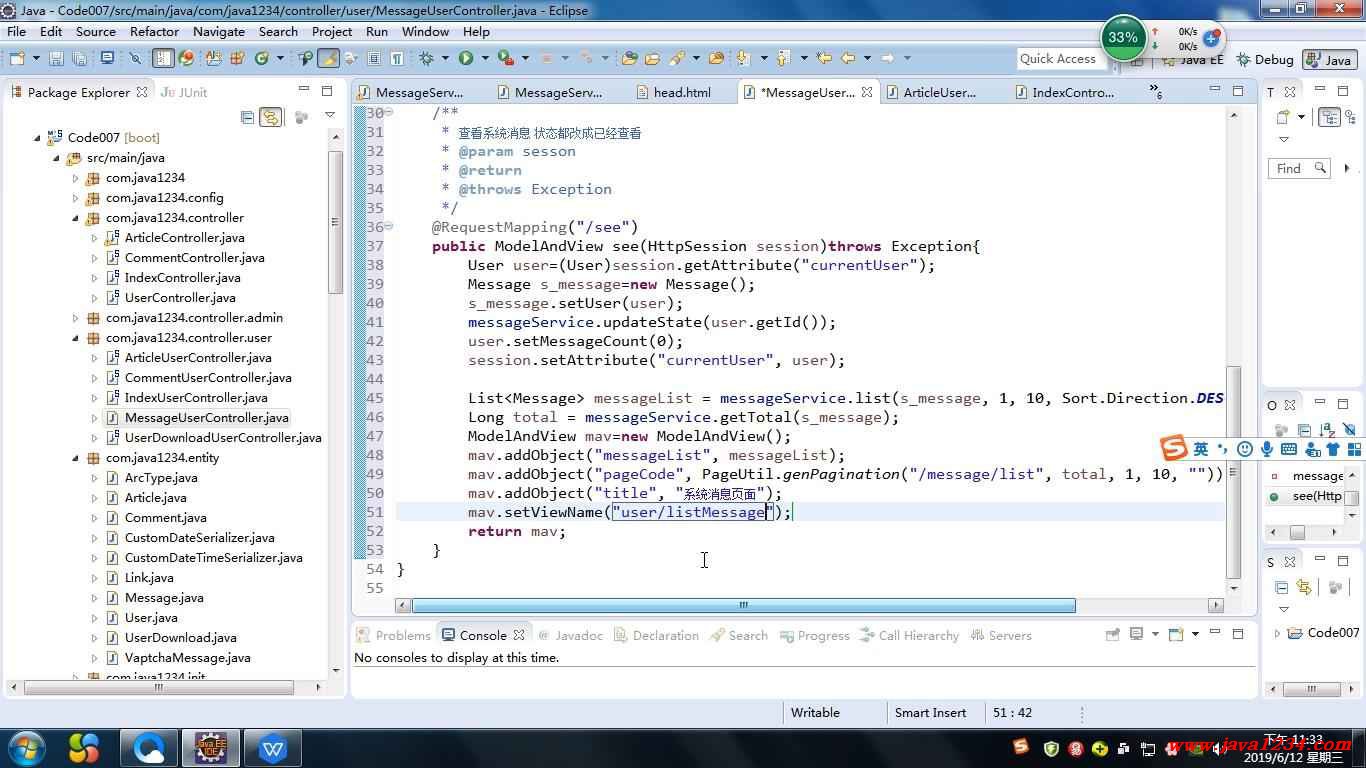Viewport: 1366px width, 768px height.
Task: Open the Problems tab
Action: pos(394,635)
